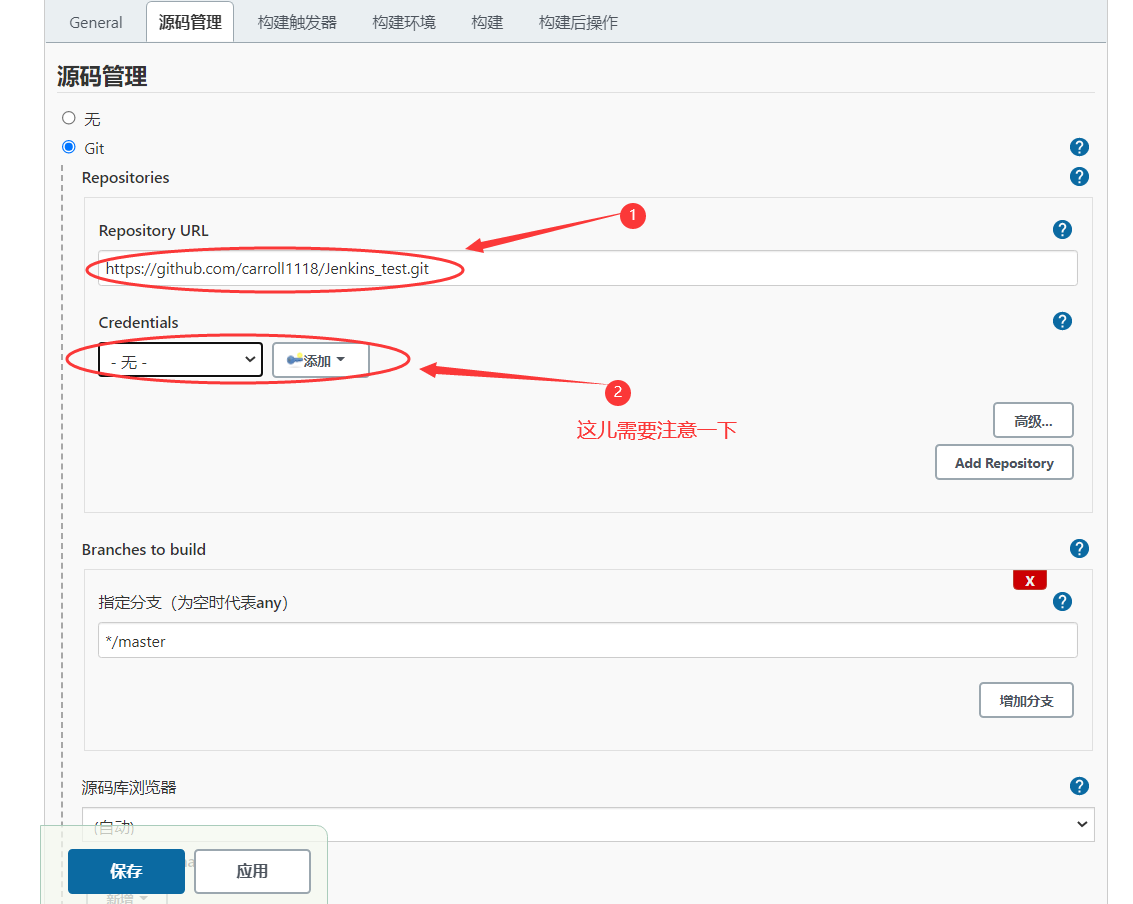The height and width of the screenshot is (904, 1133).
Task: Delete branch with red X button
Action: [x=1030, y=580]
